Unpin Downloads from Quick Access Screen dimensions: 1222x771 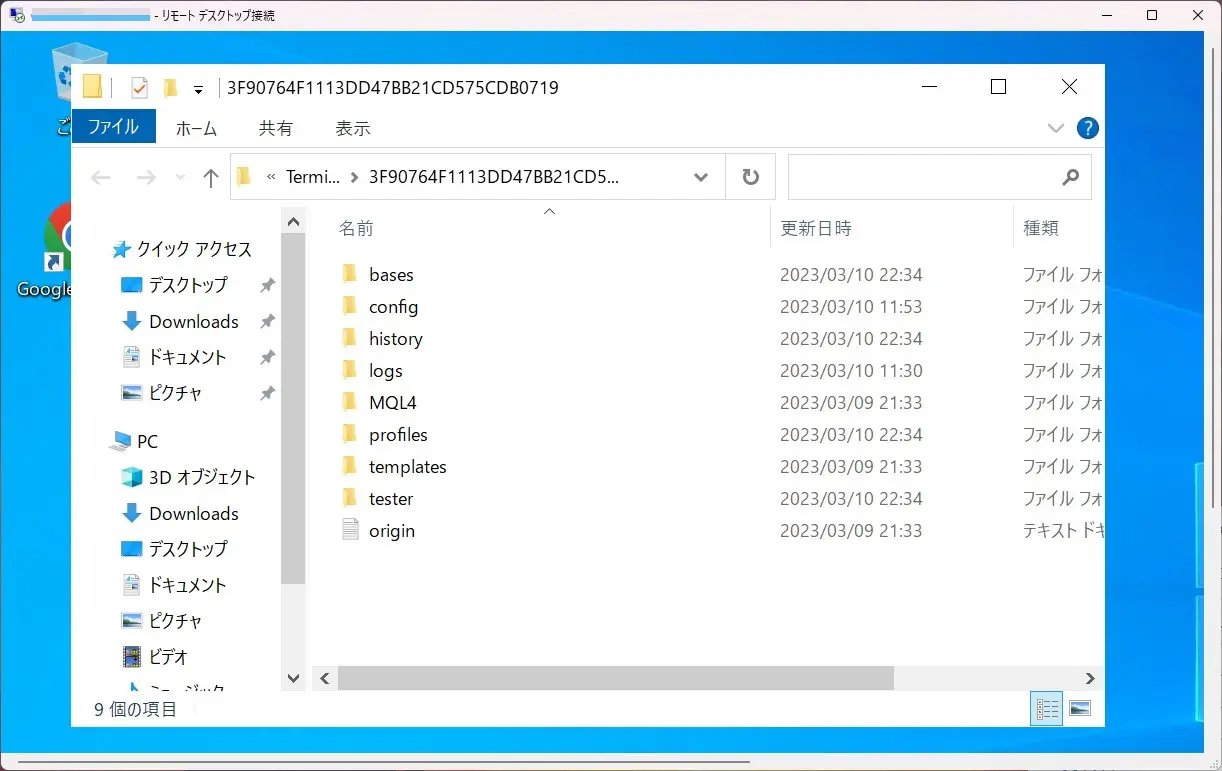[x=267, y=322]
